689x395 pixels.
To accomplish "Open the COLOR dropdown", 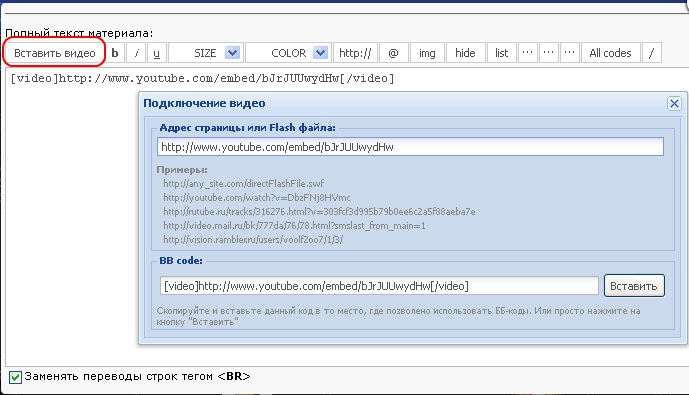I will (288, 53).
